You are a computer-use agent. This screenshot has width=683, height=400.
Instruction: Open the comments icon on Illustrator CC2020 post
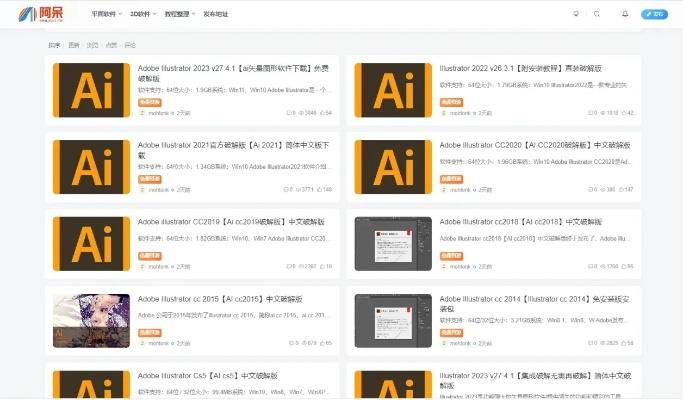[x=591, y=190]
